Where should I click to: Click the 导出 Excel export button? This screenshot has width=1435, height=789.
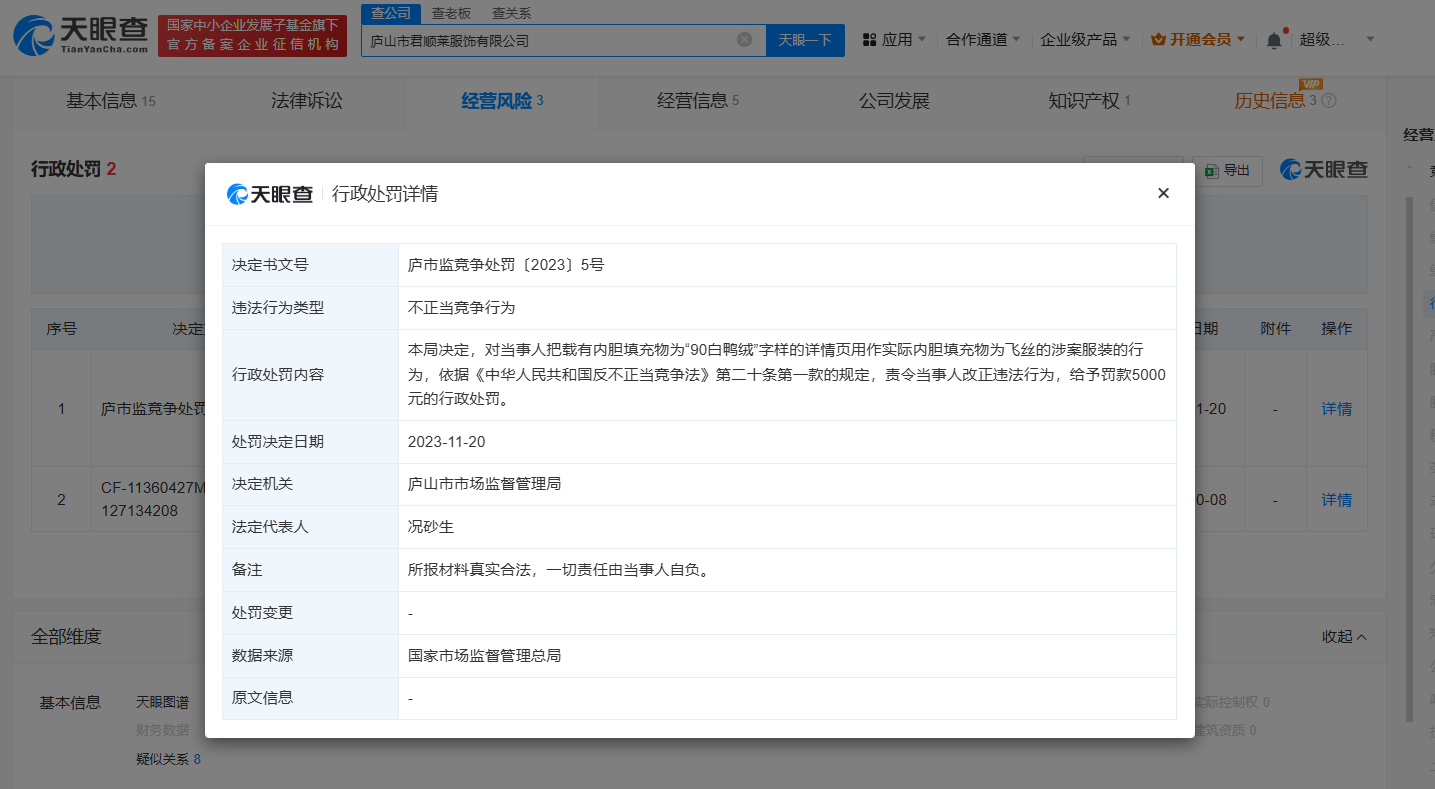click(1228, 171)
